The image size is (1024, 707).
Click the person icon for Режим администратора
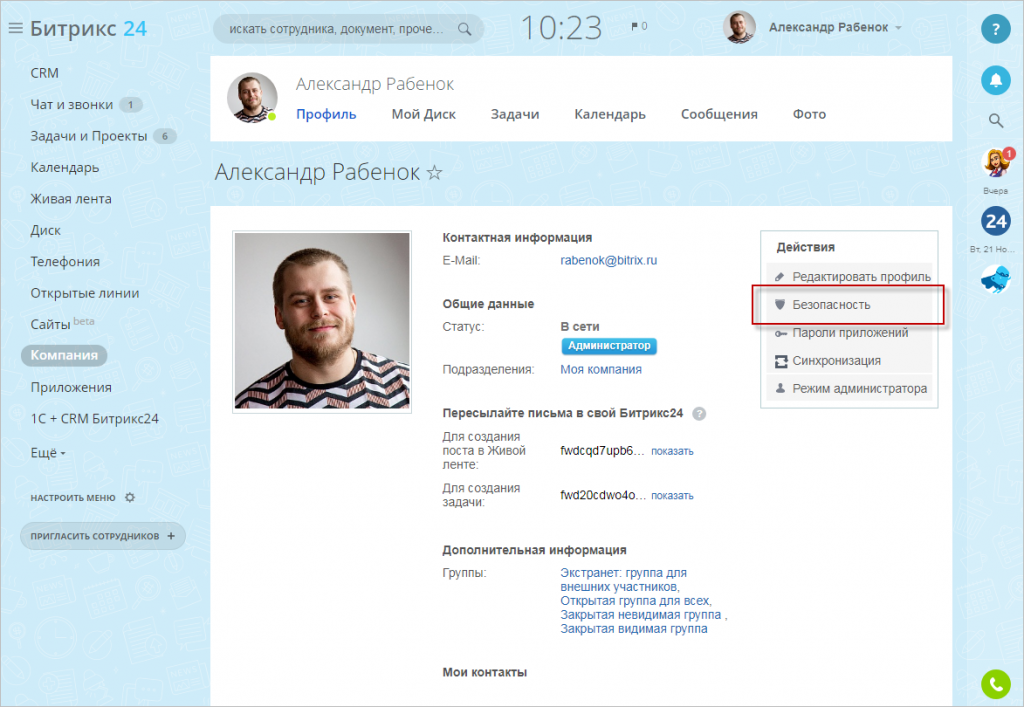(x=780, y=388)
